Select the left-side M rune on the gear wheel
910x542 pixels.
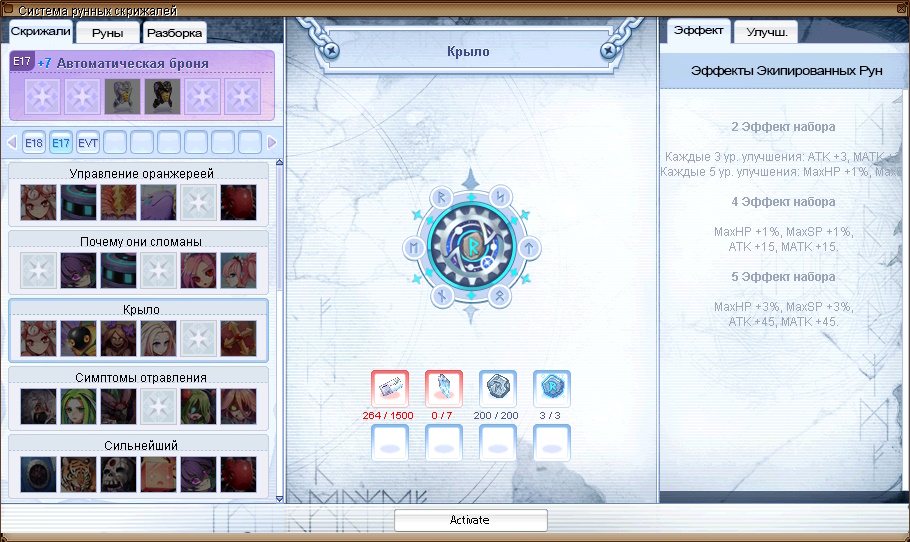pos(411,247)
